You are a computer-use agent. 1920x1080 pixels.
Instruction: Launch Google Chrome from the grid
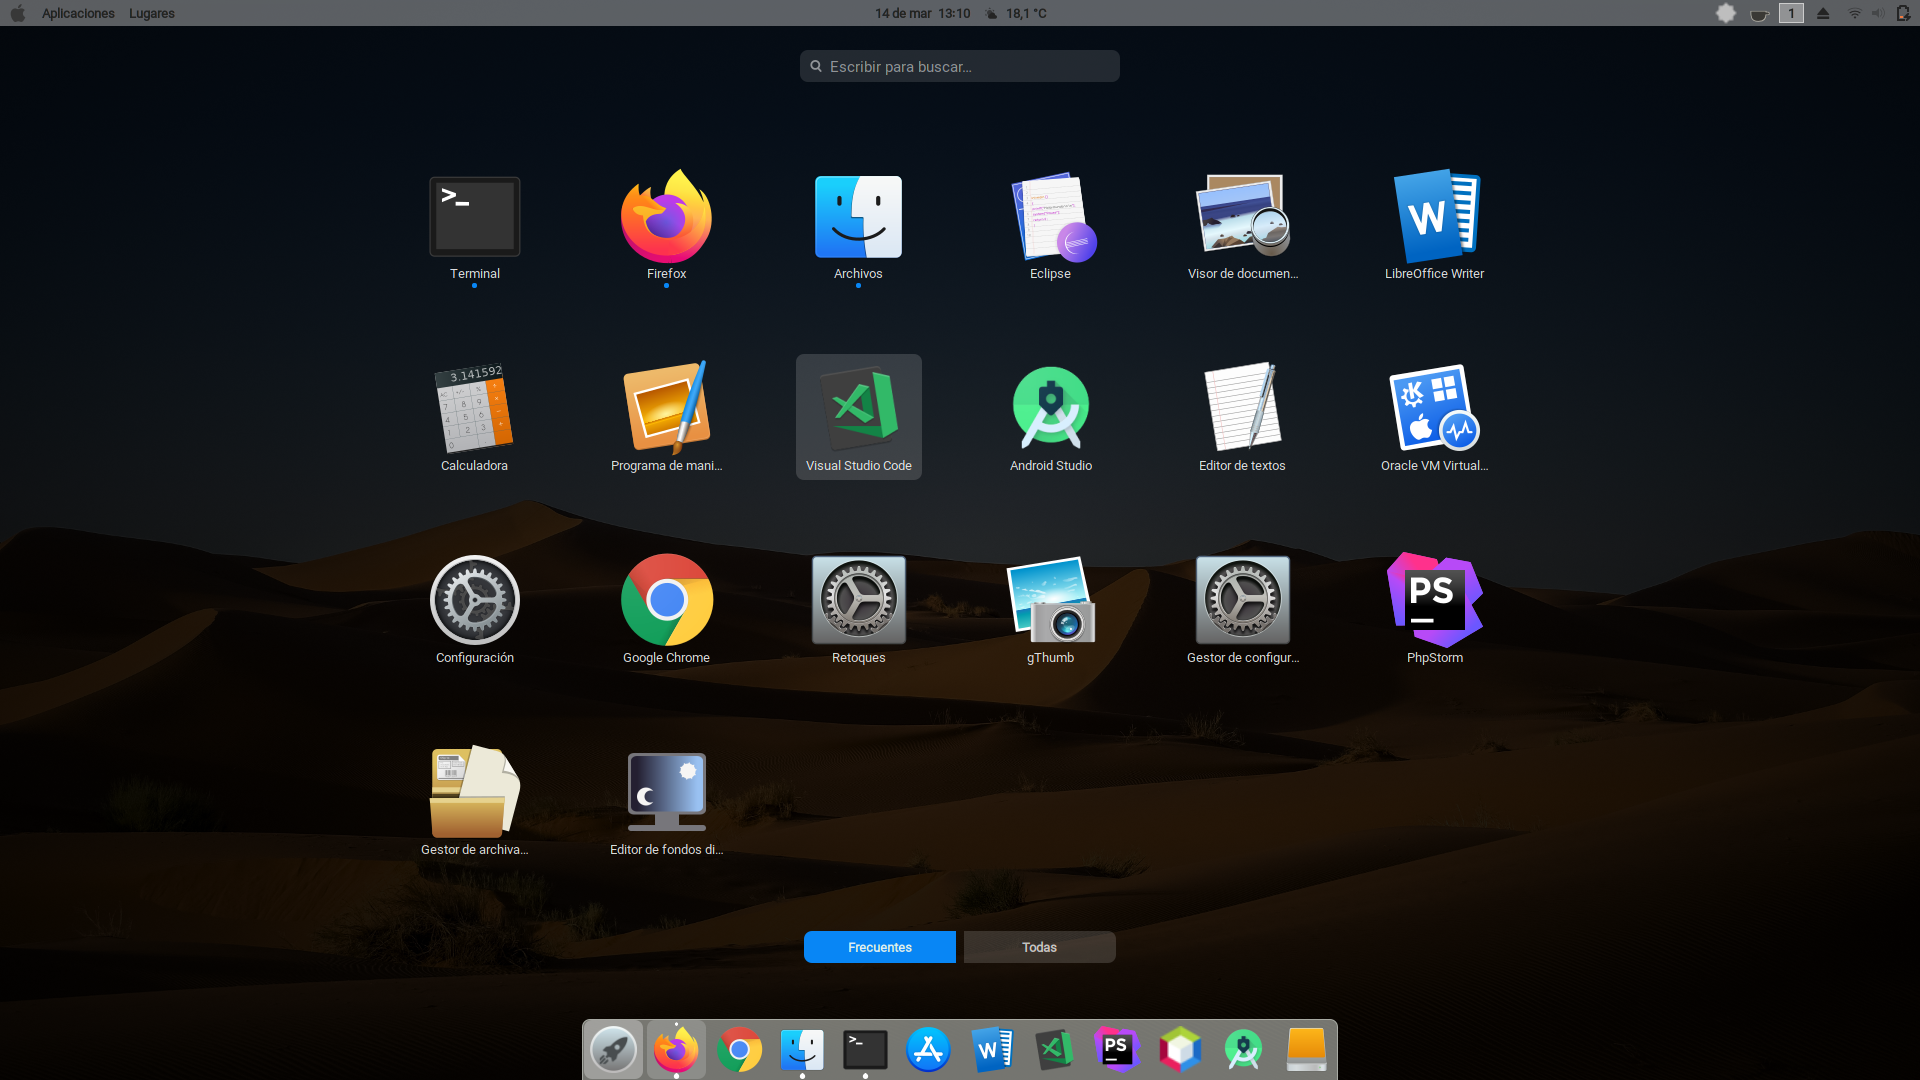(x=666, y=610)
